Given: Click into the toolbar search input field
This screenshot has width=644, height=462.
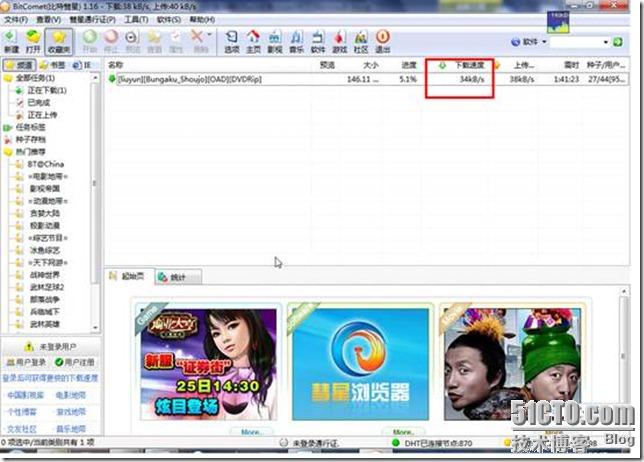Looking at the screenshot, I should coord(576,42).
